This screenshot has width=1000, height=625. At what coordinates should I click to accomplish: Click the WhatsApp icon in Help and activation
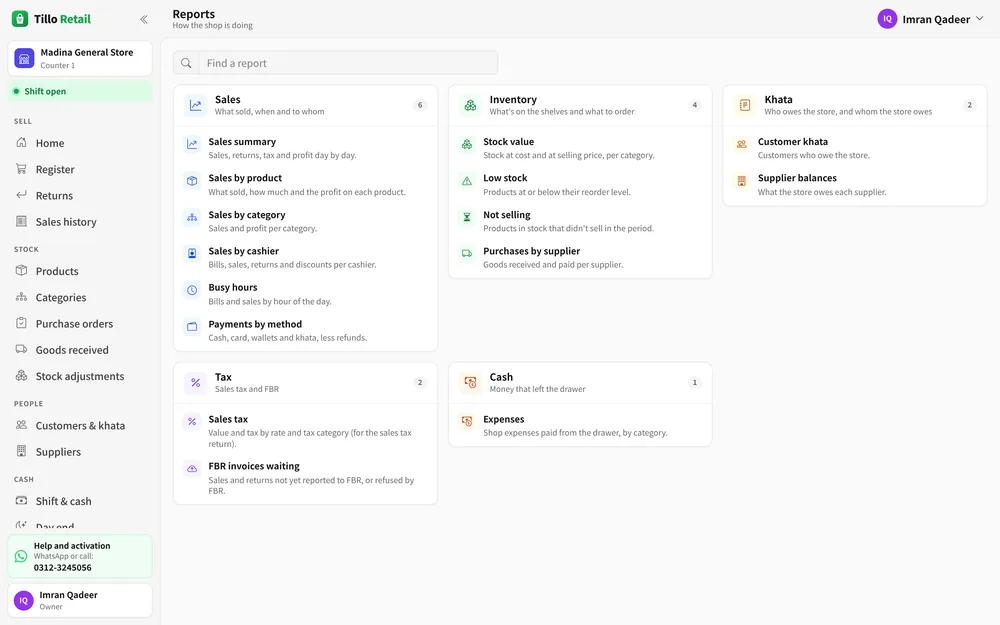click(21, 556)
